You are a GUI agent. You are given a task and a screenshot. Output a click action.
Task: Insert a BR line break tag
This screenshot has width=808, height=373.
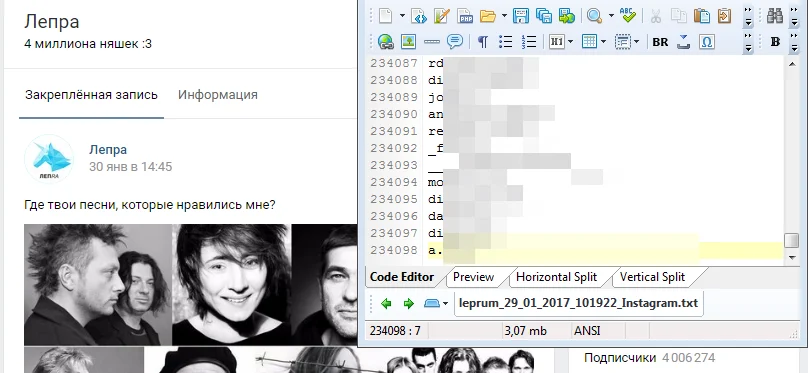[x=660, y=42]
